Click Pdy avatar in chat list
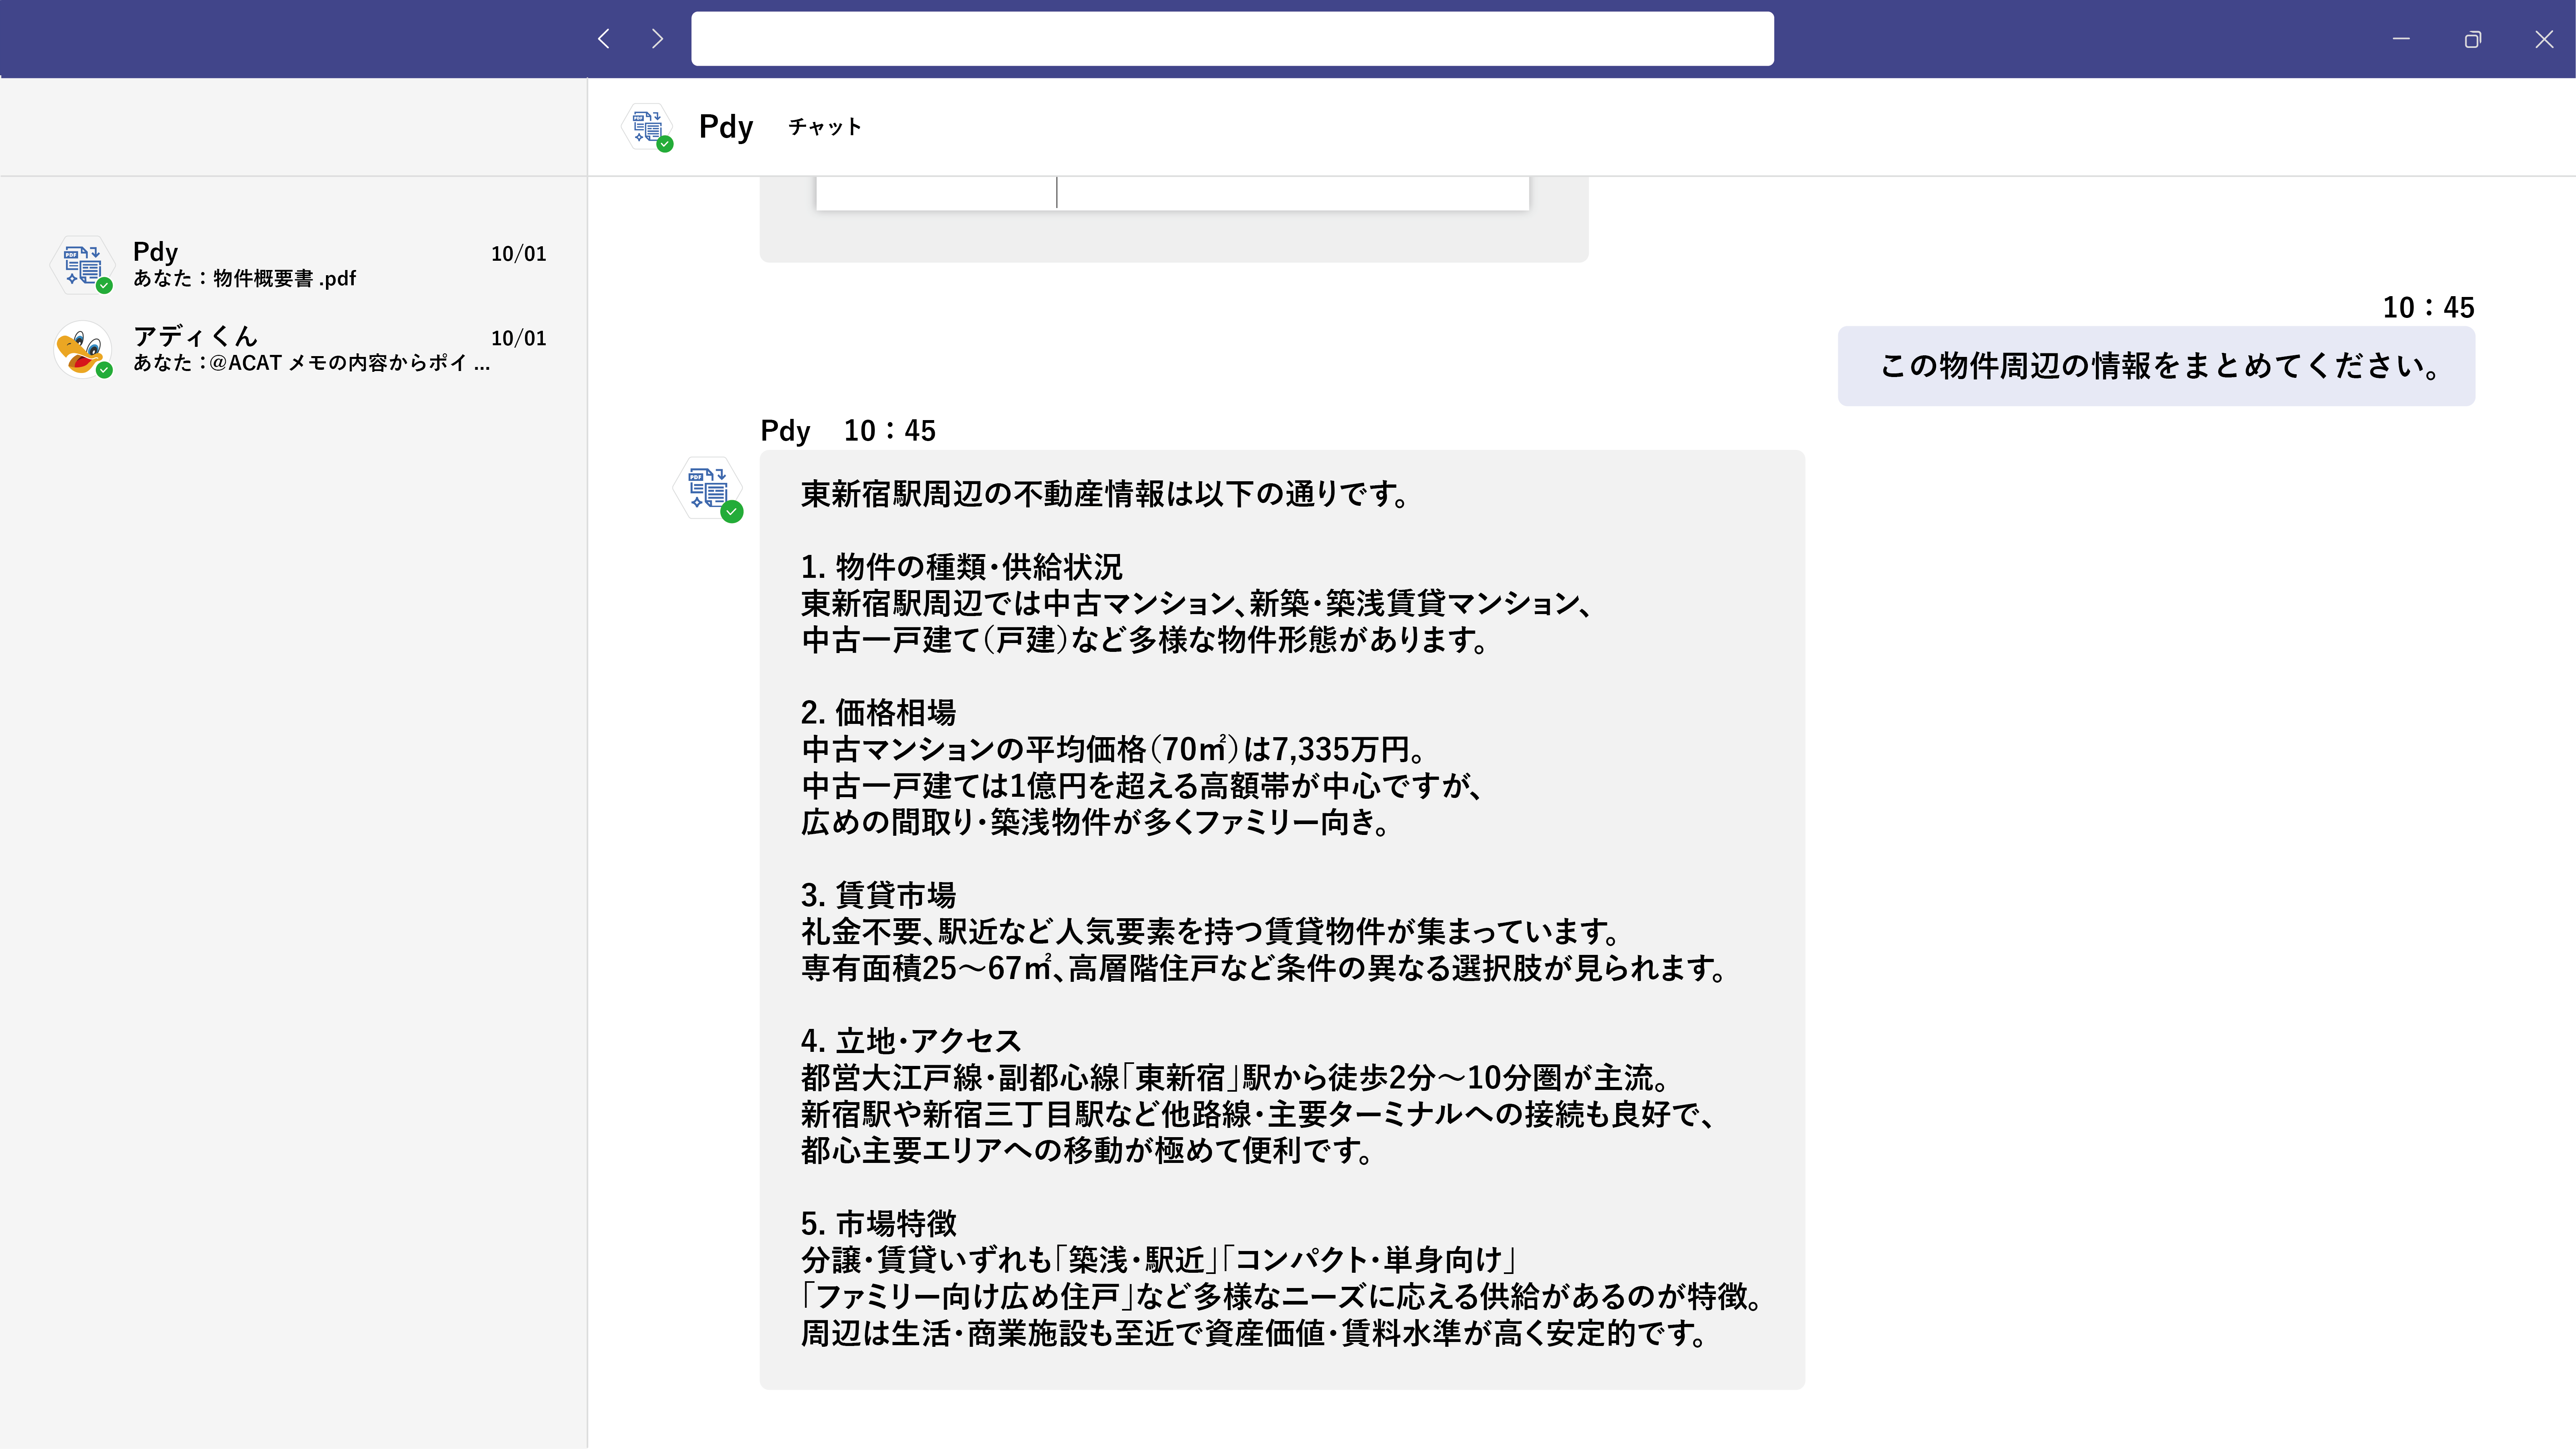This screenshot has height=1449, width=2576. click(x=82, y=265)
